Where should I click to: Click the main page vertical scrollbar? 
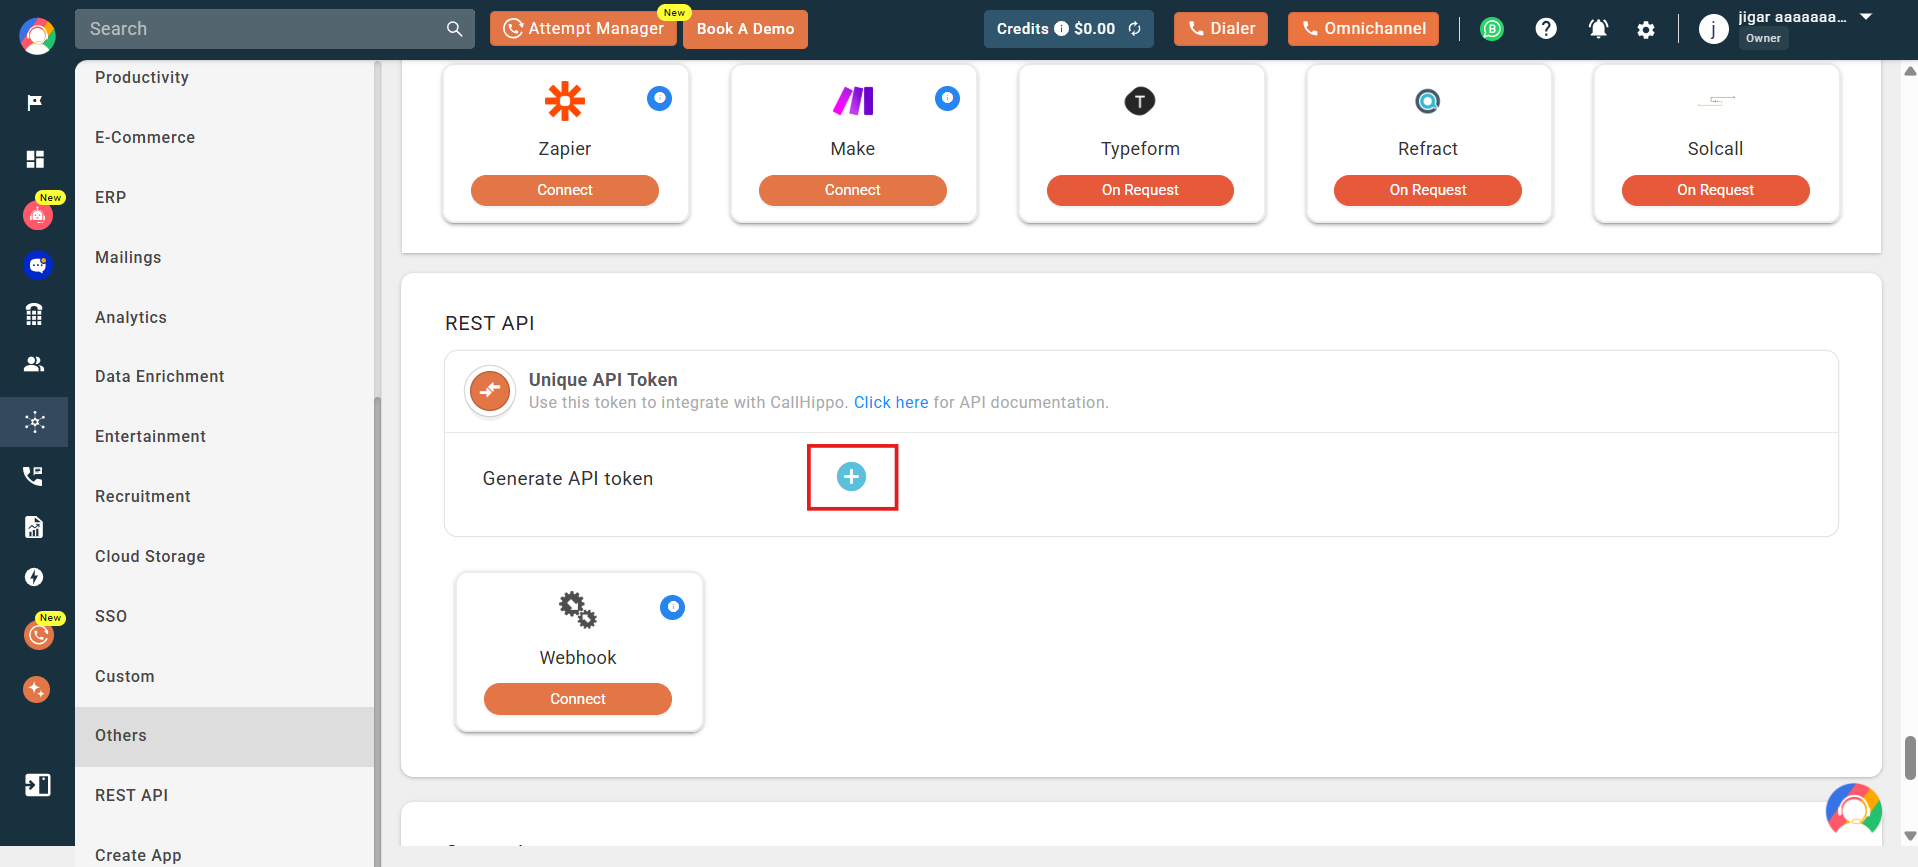click(1910, 757)
